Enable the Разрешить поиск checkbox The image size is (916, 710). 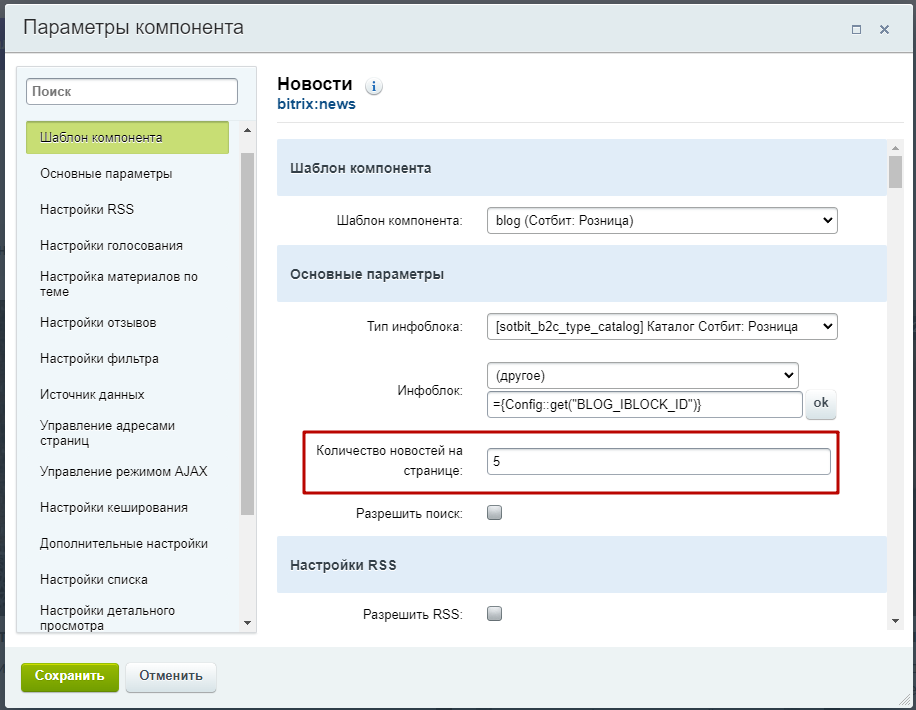coord(494,513)
